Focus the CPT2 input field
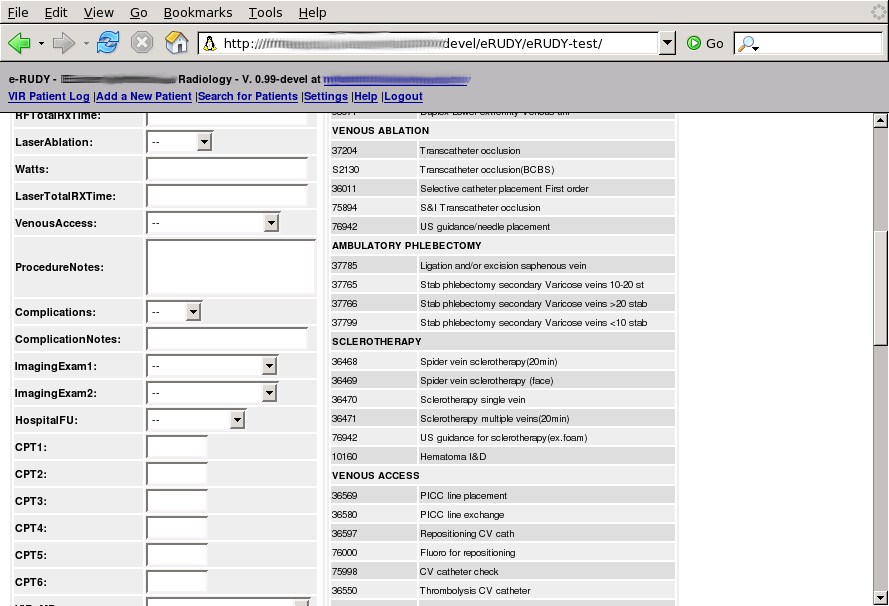 point(177,474)
